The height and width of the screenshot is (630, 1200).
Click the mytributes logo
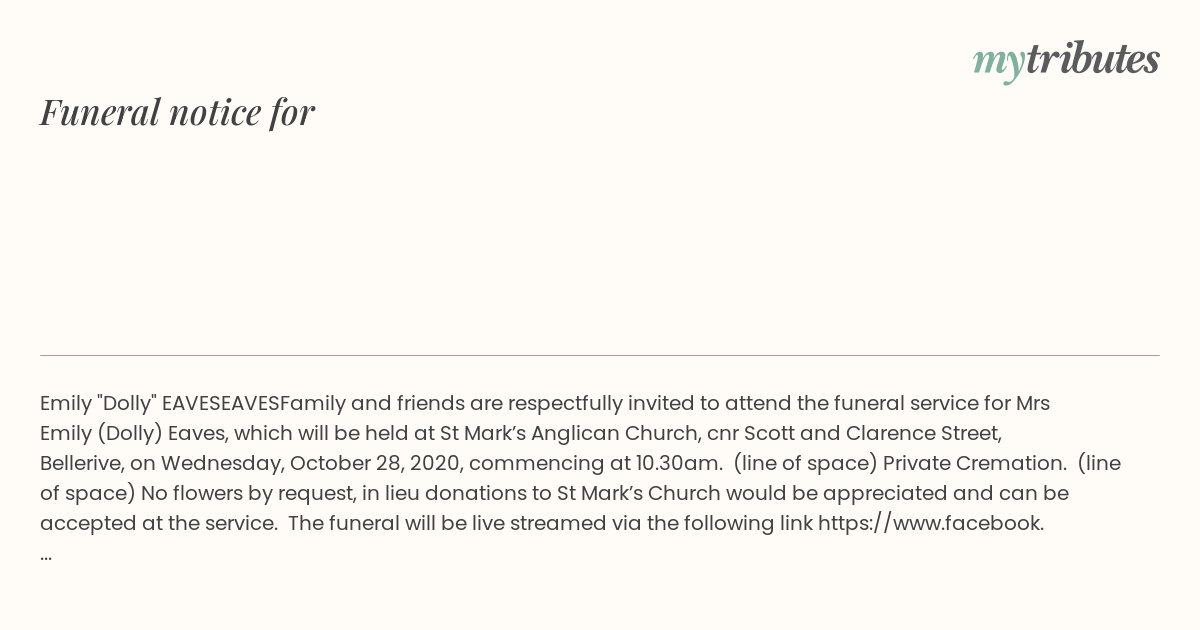point(1066,61)
